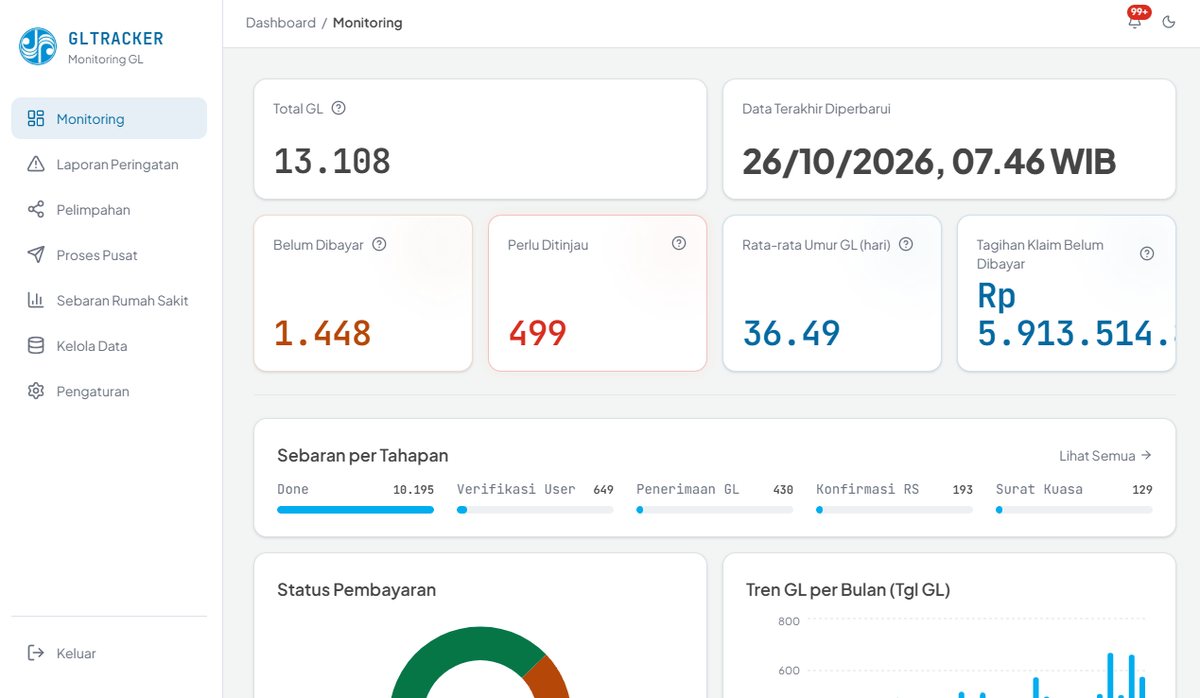Image resolution: width=1200 pixels, height=698 pixels.
Task: Click the Status Pembayaran heading
Action: [356, 590]
